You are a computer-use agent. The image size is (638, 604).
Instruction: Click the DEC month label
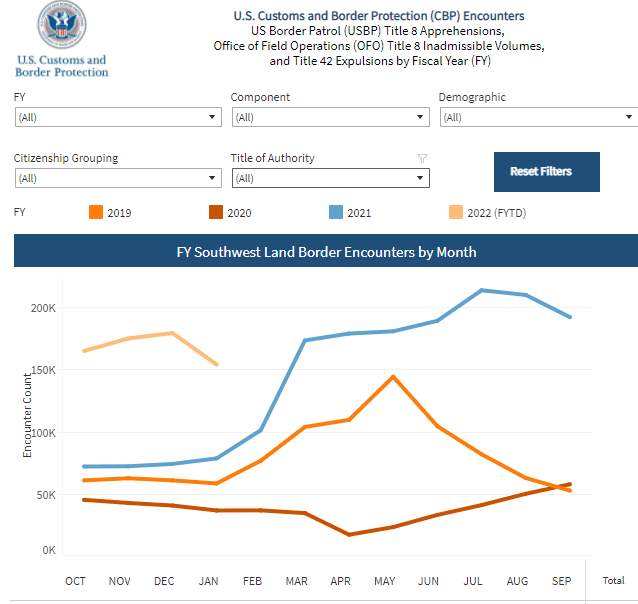click(164, 581)
